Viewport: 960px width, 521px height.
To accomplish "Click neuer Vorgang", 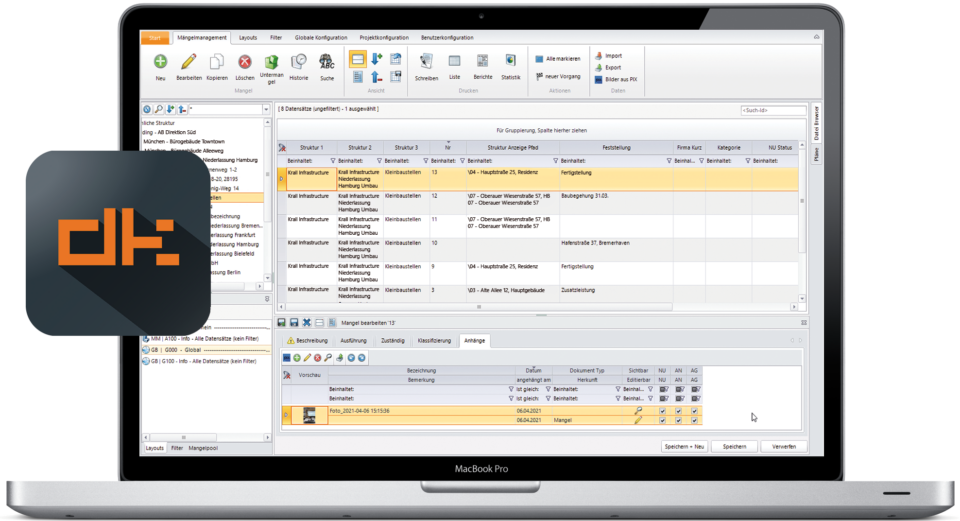I will point(558,77).
